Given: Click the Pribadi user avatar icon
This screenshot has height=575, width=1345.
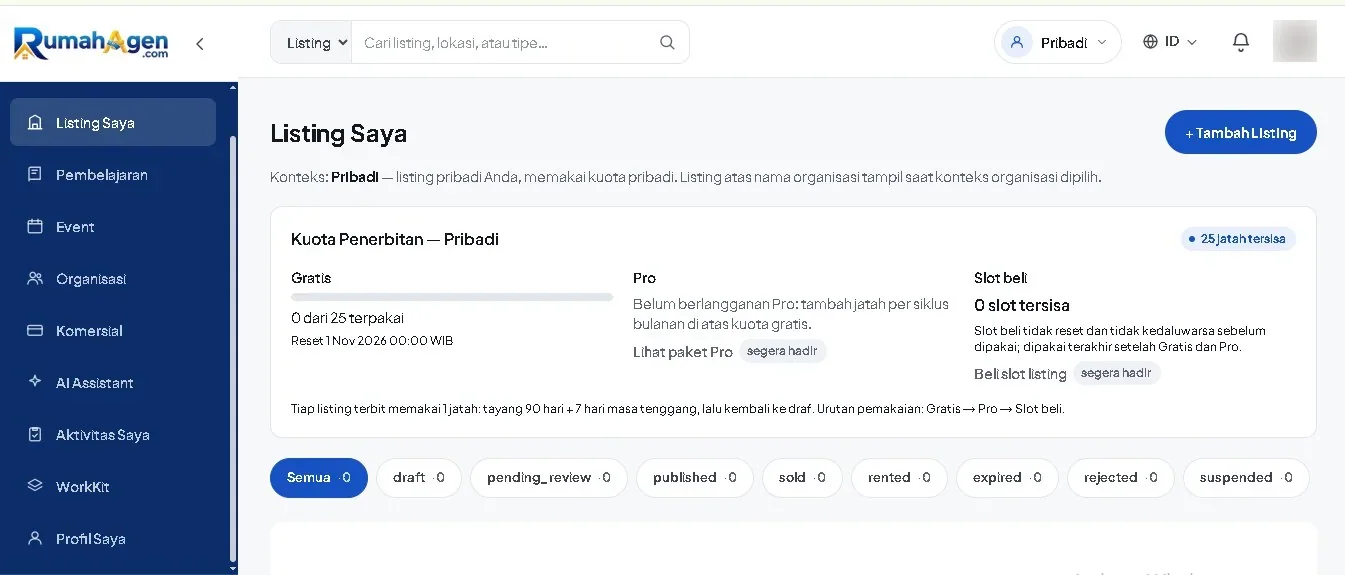Looking at the screenshot, I should coord(1017,42).
